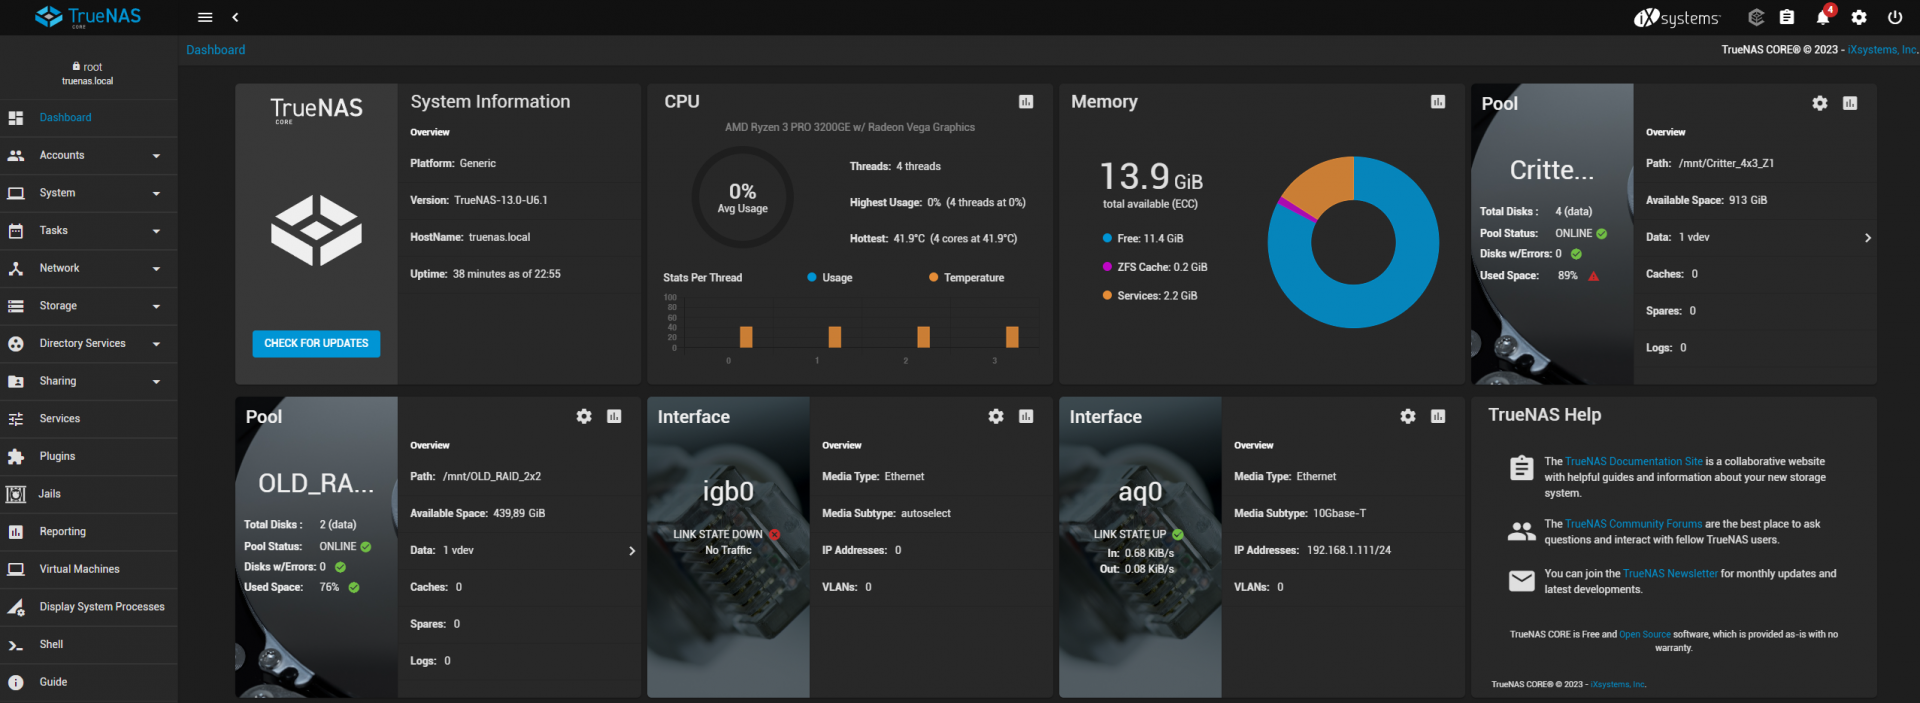Image resolution: width=1920 pixels, height=703 pixels.
Task: Click the Shell prompt icon
Action: [x=16, y=645]
